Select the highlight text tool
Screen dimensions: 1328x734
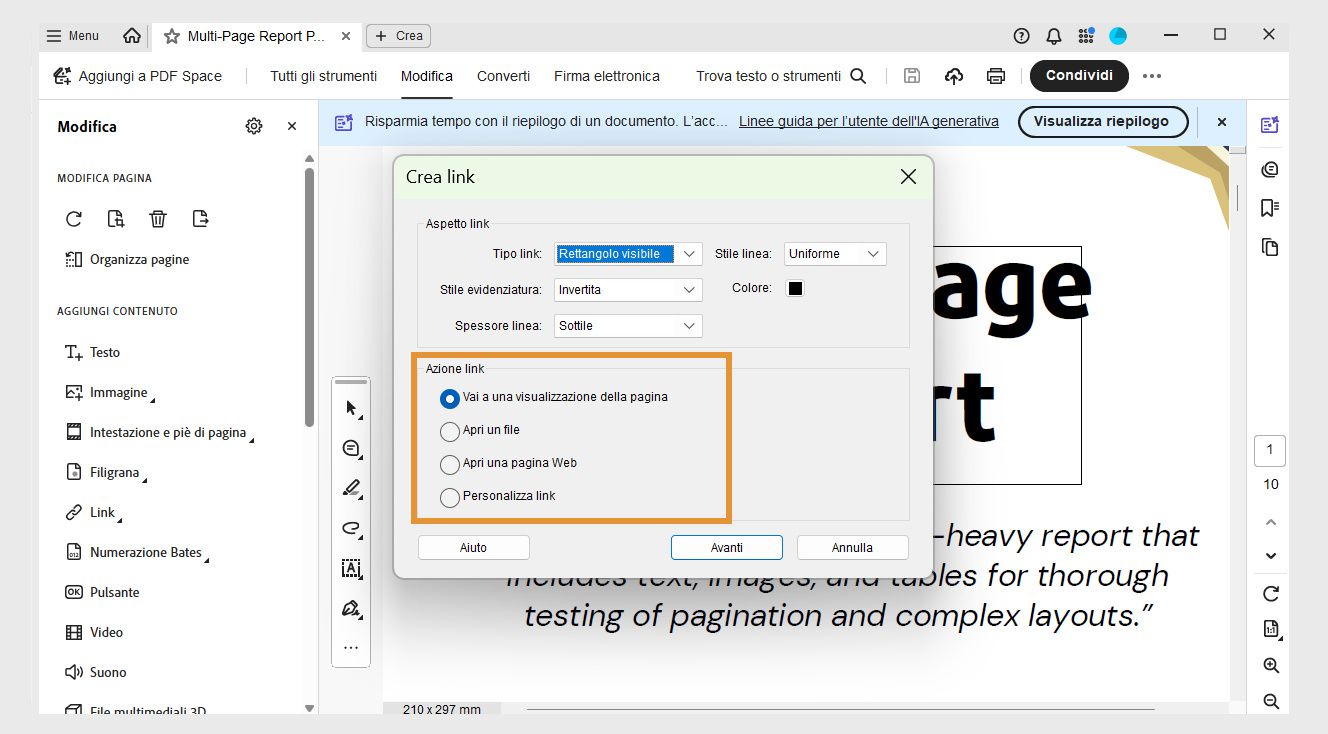(351, 488)
